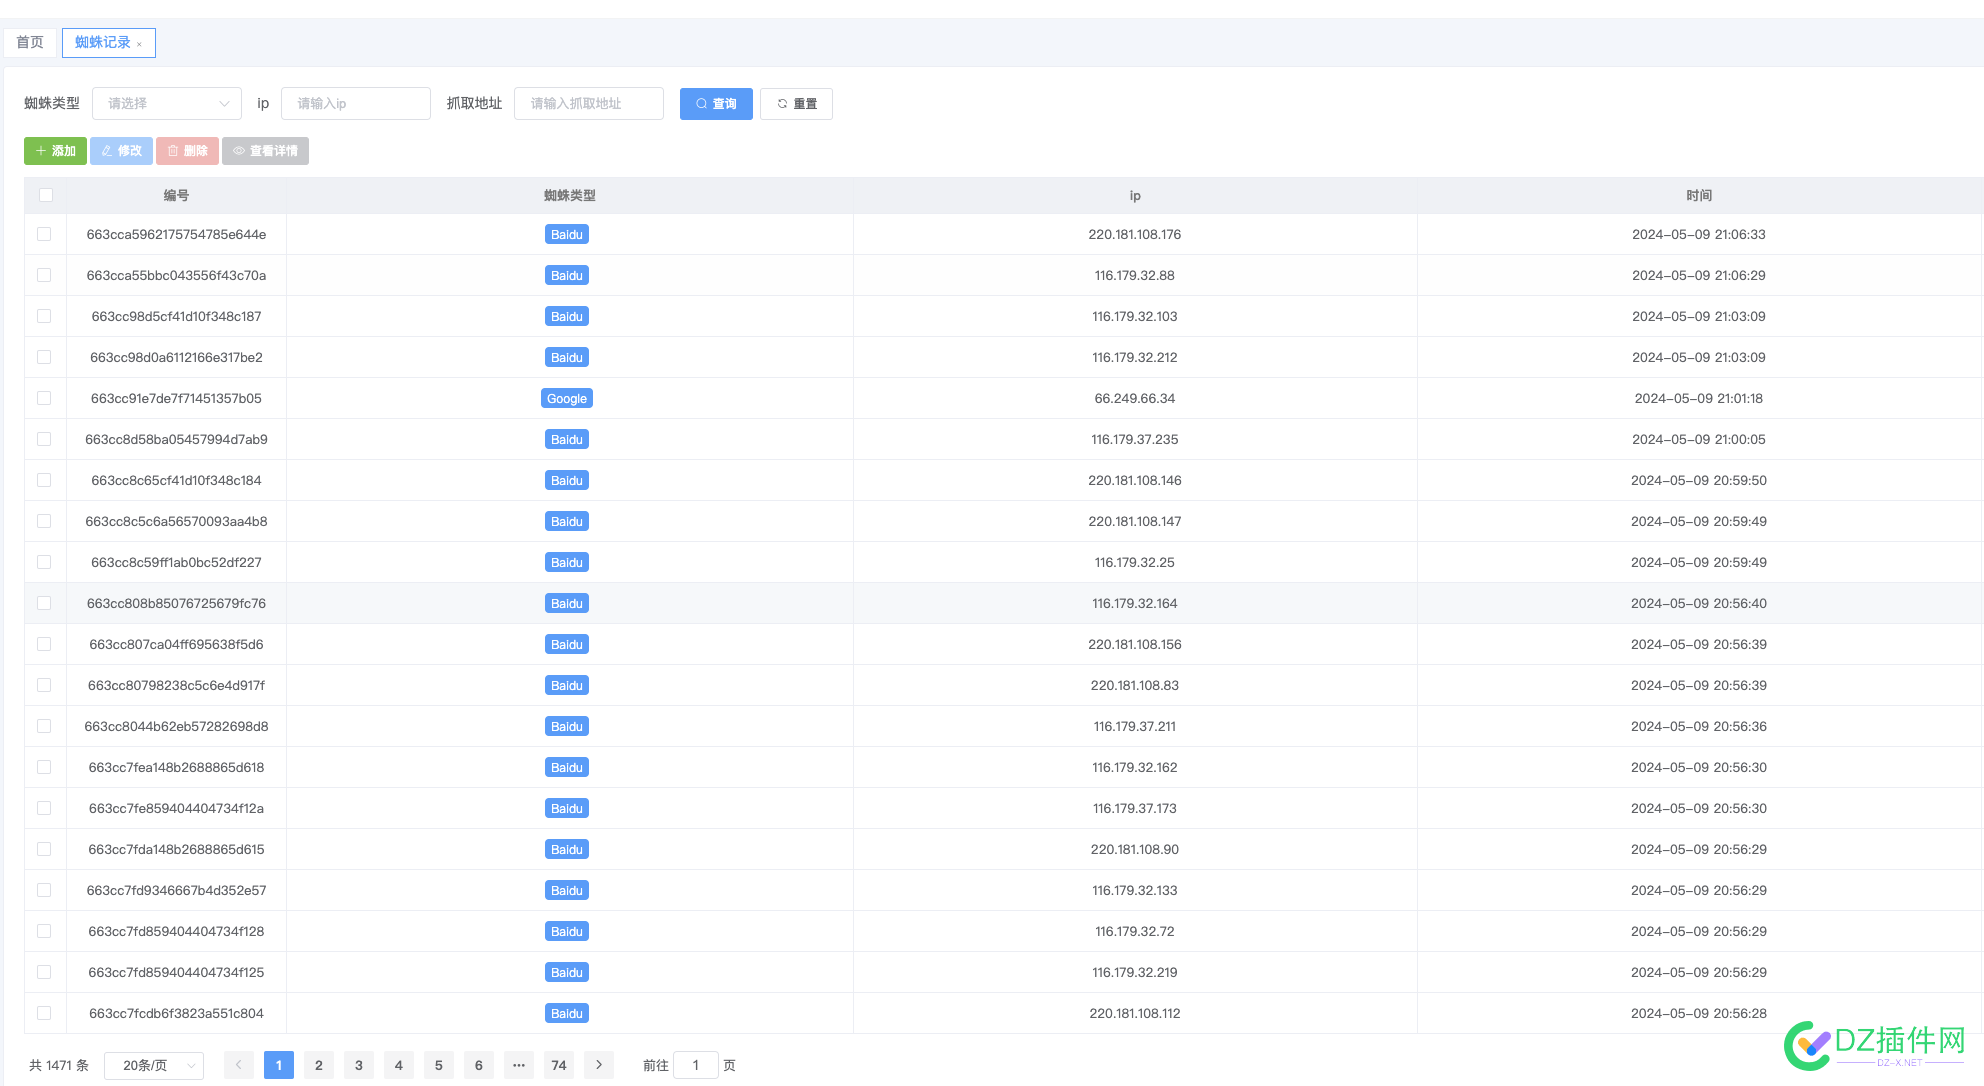Go to page 4
1984x1086 pixels.
point(399,1065)
